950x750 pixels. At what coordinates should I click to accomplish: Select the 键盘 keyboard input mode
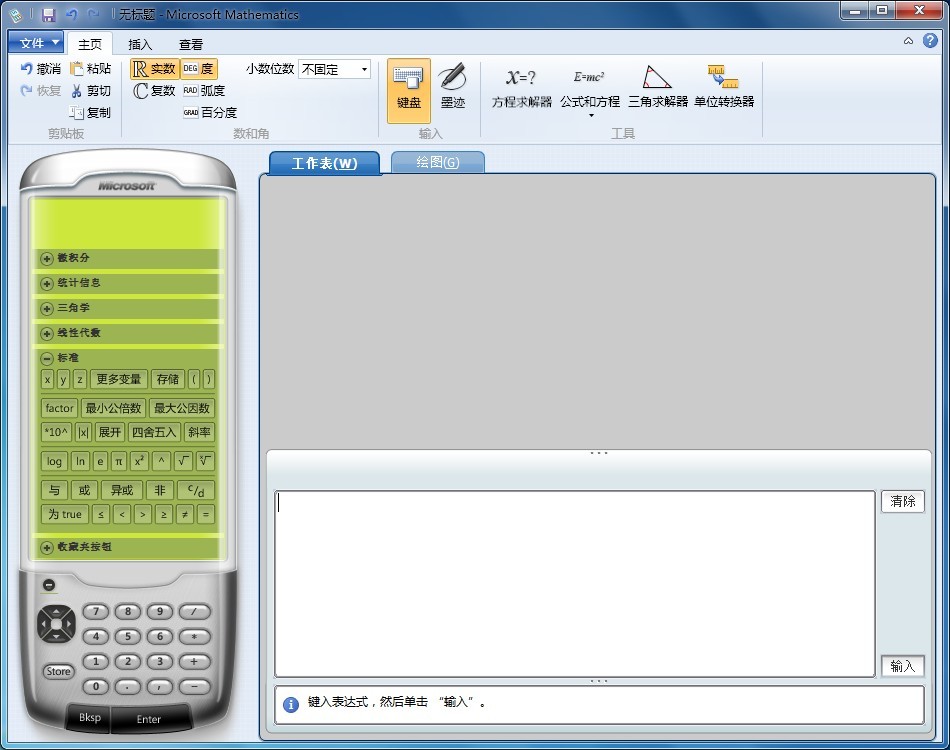408,86
